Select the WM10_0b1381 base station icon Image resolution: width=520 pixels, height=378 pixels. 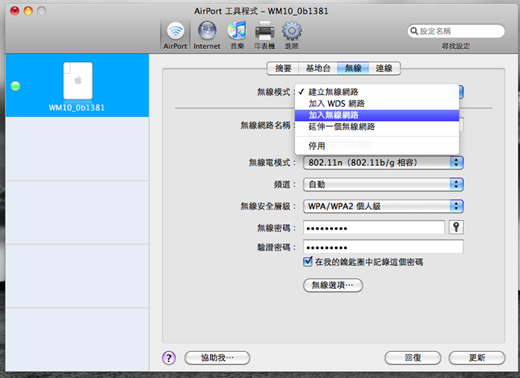[x=78, y=81]
